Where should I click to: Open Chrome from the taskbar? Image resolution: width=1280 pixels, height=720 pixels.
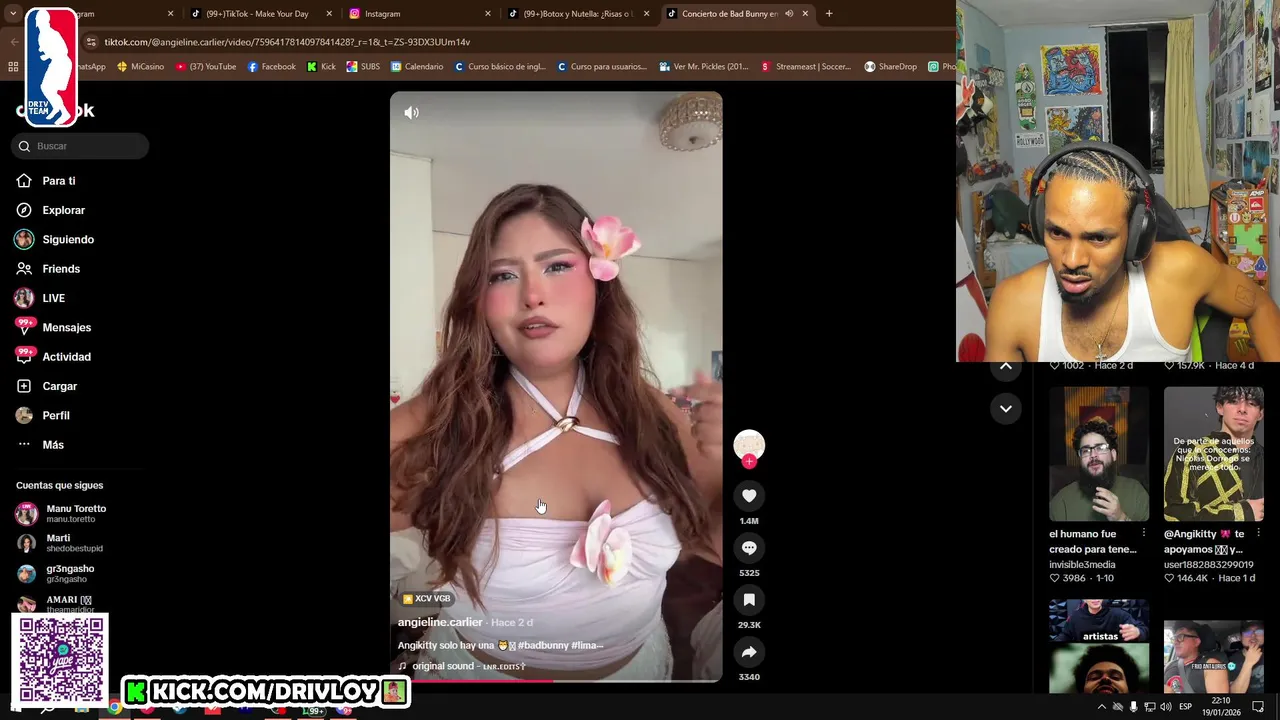pos(115,707)
